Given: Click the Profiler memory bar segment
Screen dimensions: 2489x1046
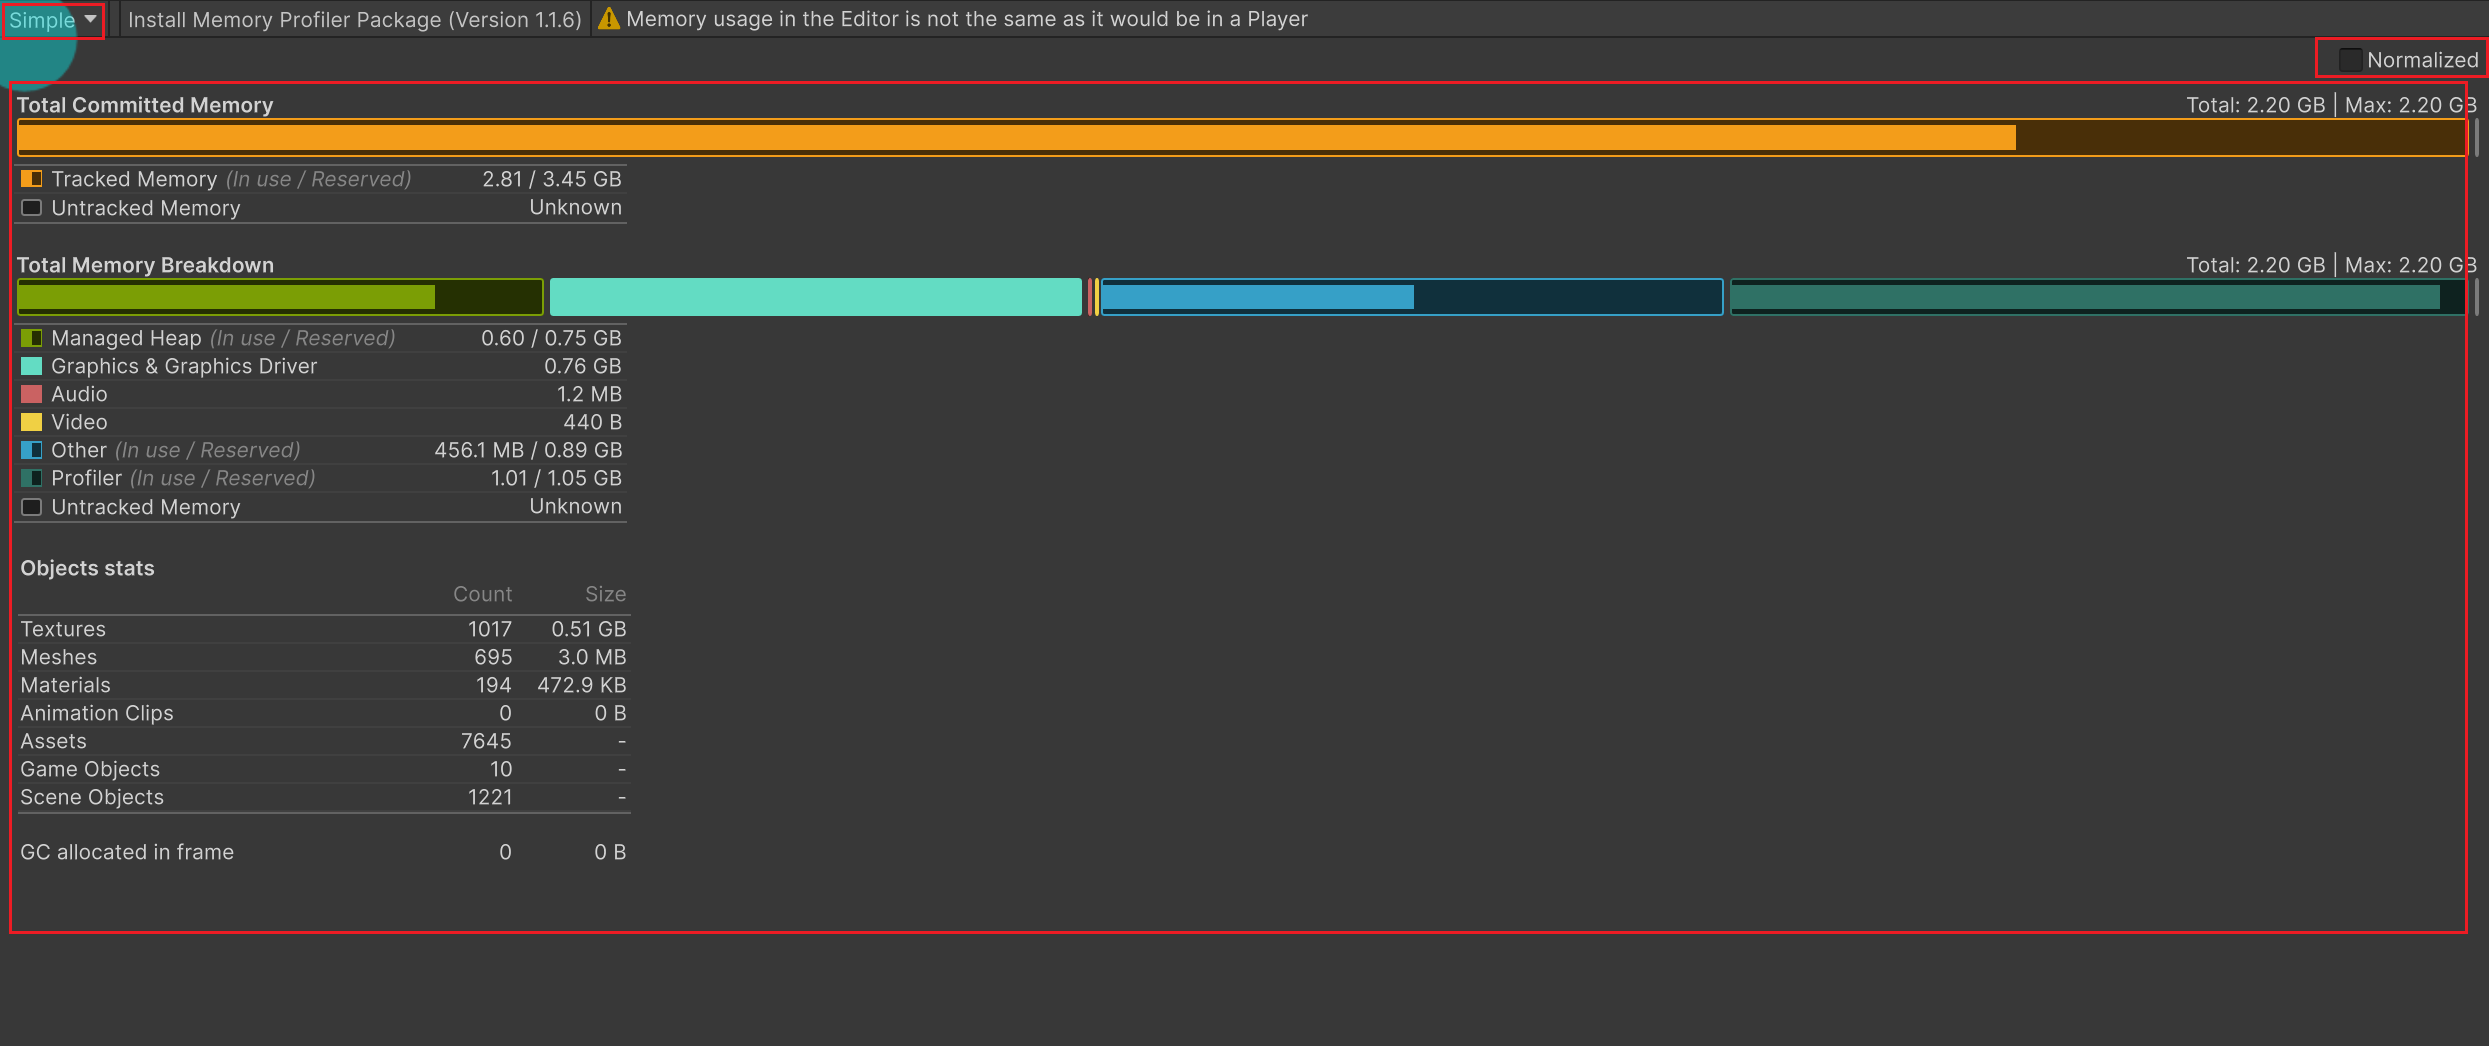Looking at the screenshot, I should pyautogui.click(x=2095, y=297).
